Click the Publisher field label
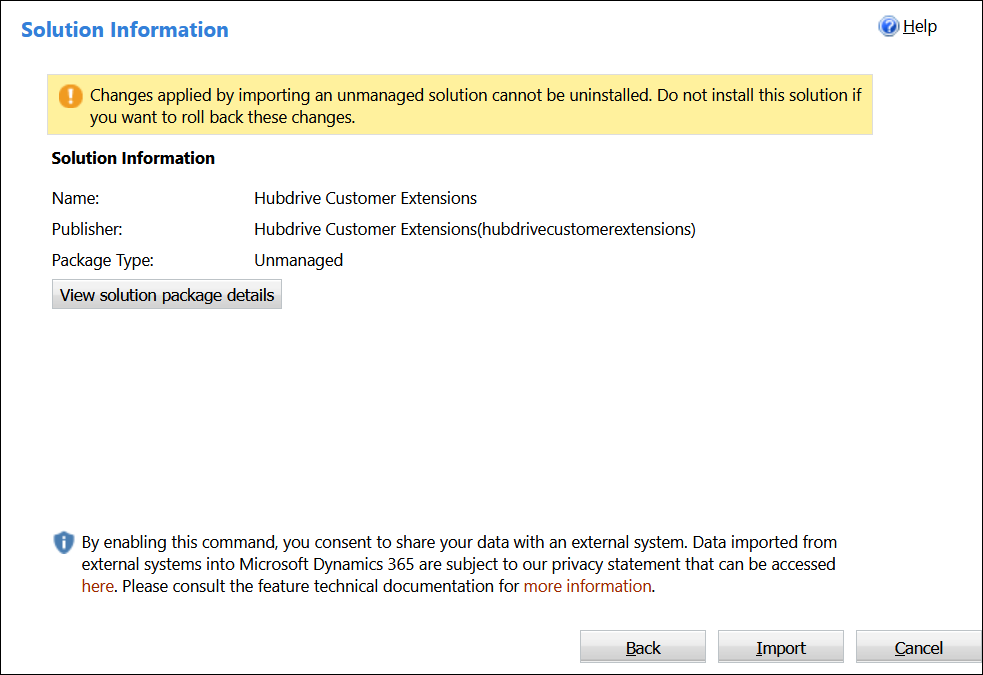 click(x=87, y=229)
